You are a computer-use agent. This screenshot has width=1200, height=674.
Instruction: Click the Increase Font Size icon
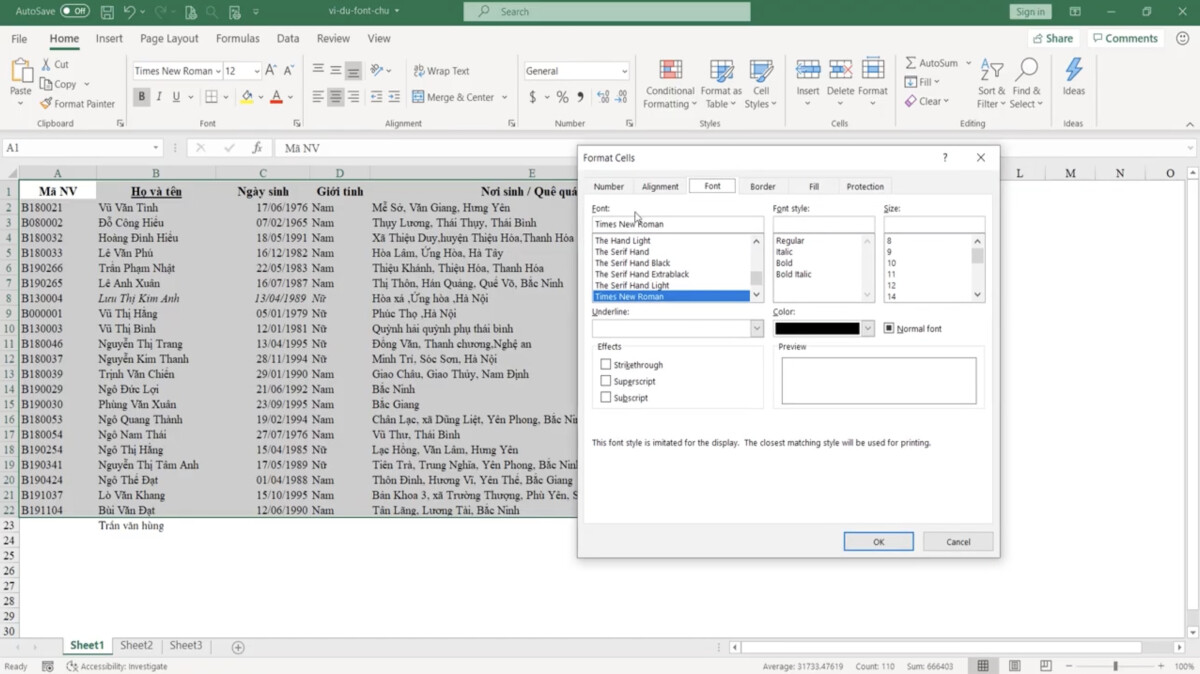tap(273, 71)
